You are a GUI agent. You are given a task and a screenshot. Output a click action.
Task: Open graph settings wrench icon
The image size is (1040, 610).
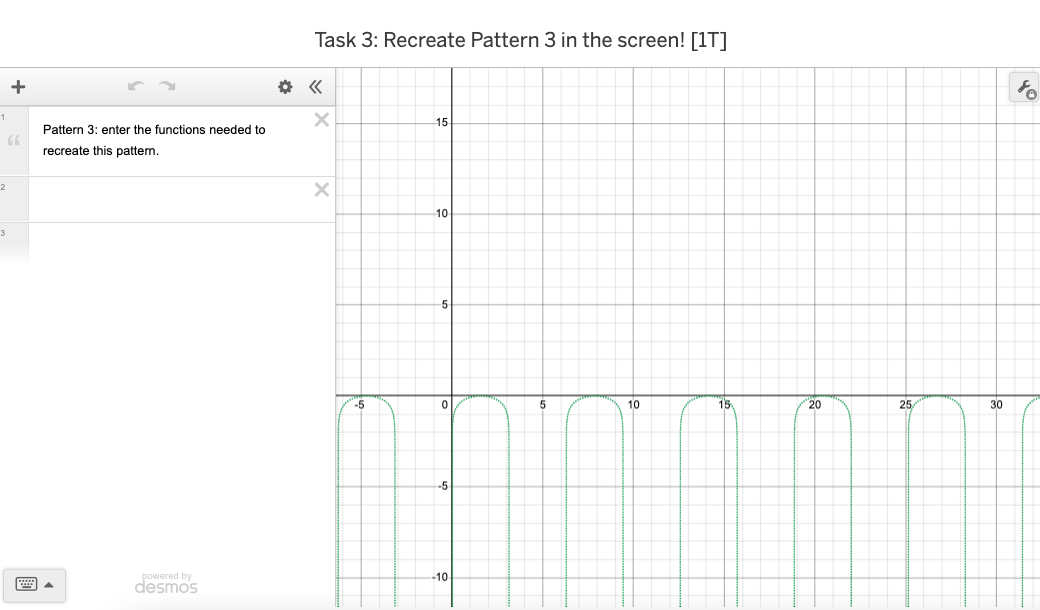(x=1025, y=88)
